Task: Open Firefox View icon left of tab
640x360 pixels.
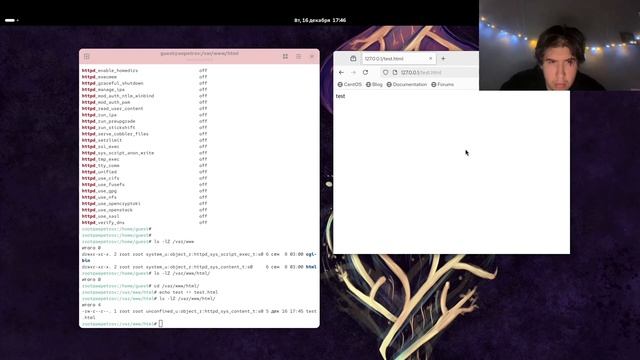Action: [x=353, y=58]
